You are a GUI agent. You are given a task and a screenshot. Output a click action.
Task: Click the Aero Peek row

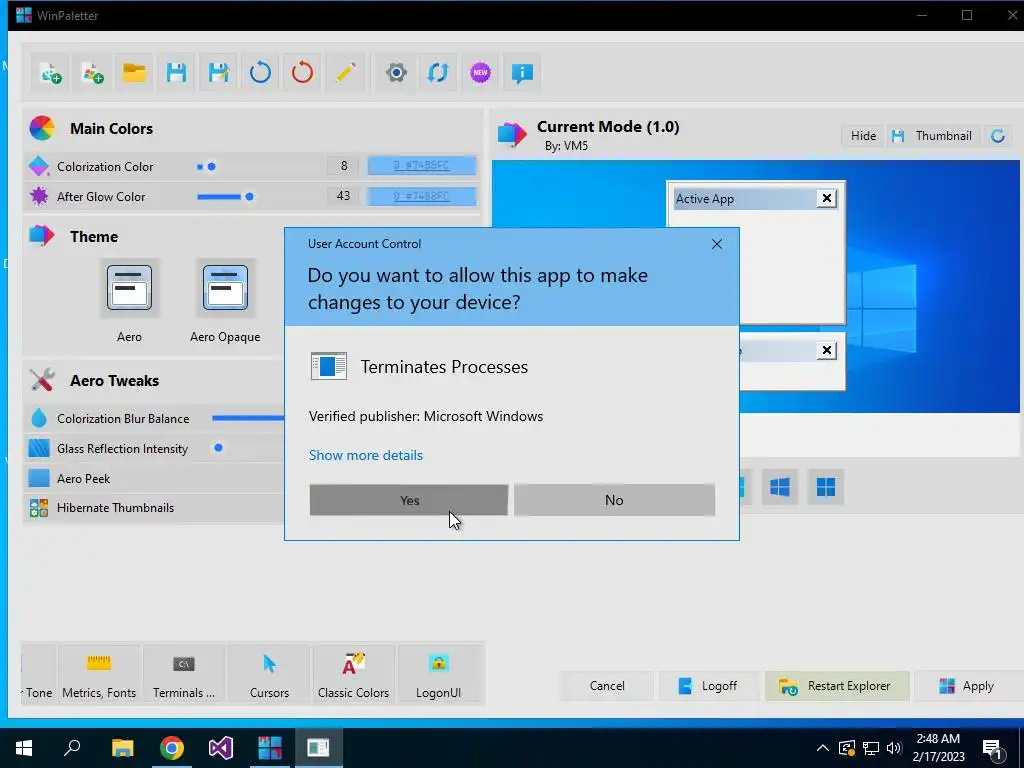coord(155,479)
